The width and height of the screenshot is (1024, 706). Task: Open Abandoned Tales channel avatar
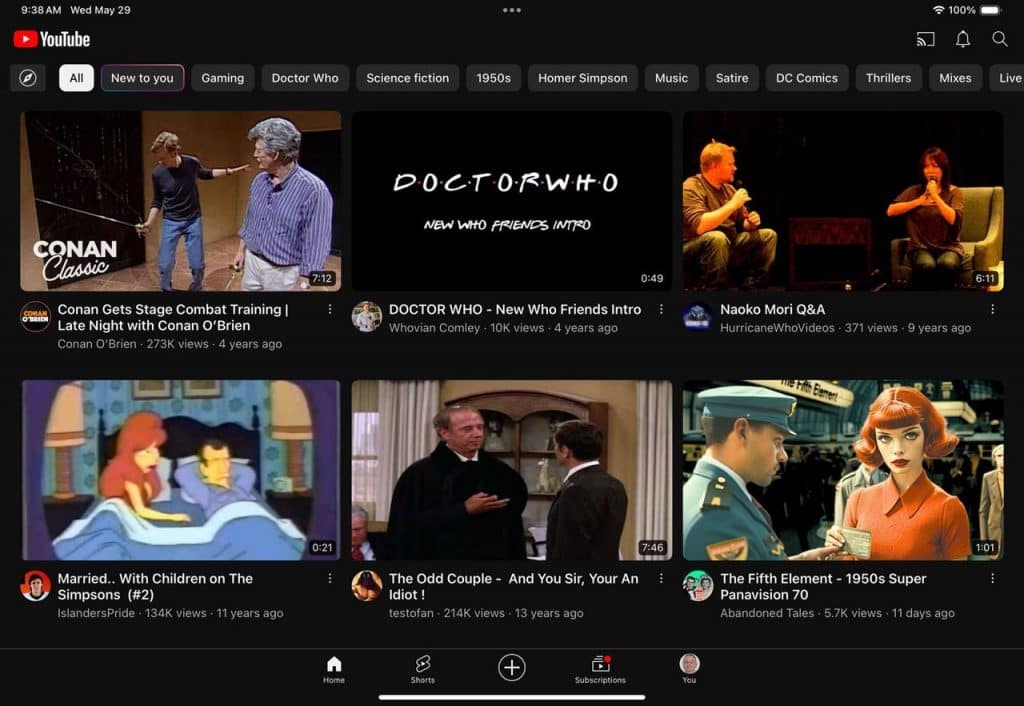[x=697, y=586]
